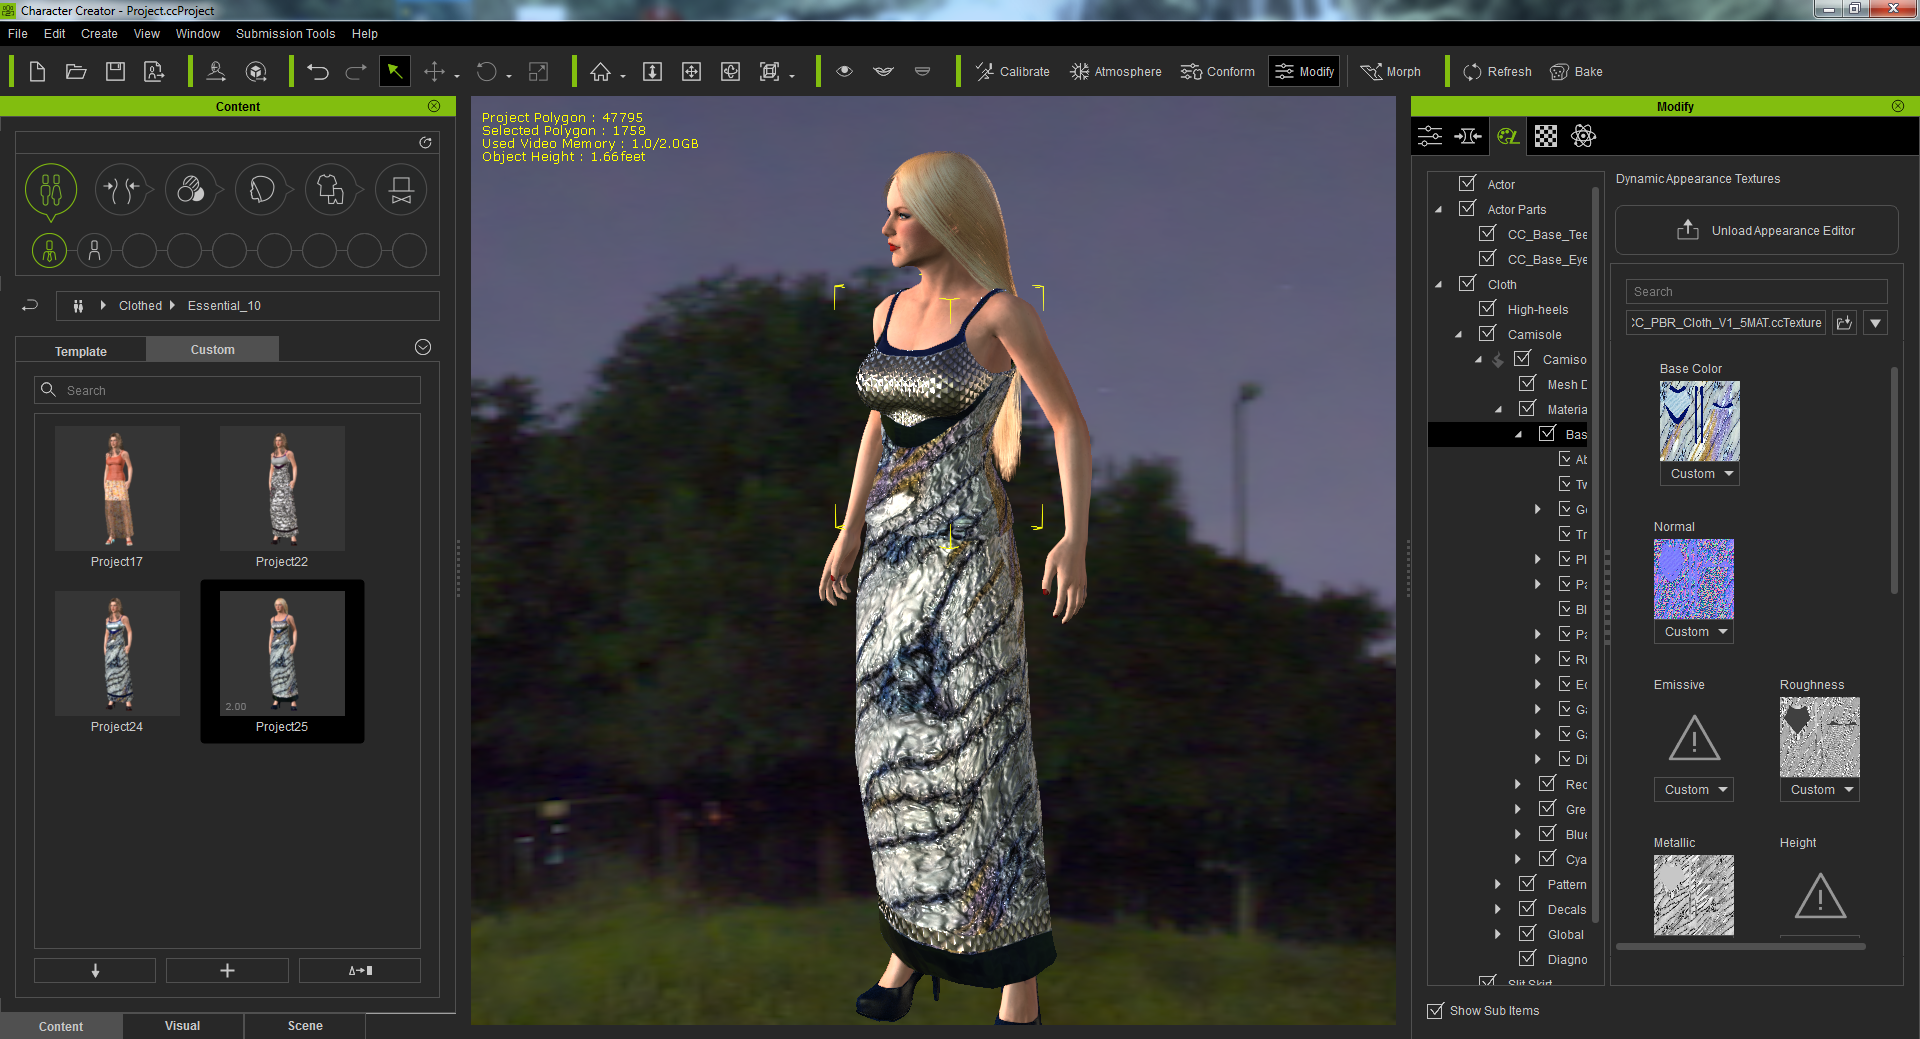Viewport: 1920px width, 1039px height.
Task: Open the Modify attribute sliders tab icon
Action: click(x=1430, y=136)
